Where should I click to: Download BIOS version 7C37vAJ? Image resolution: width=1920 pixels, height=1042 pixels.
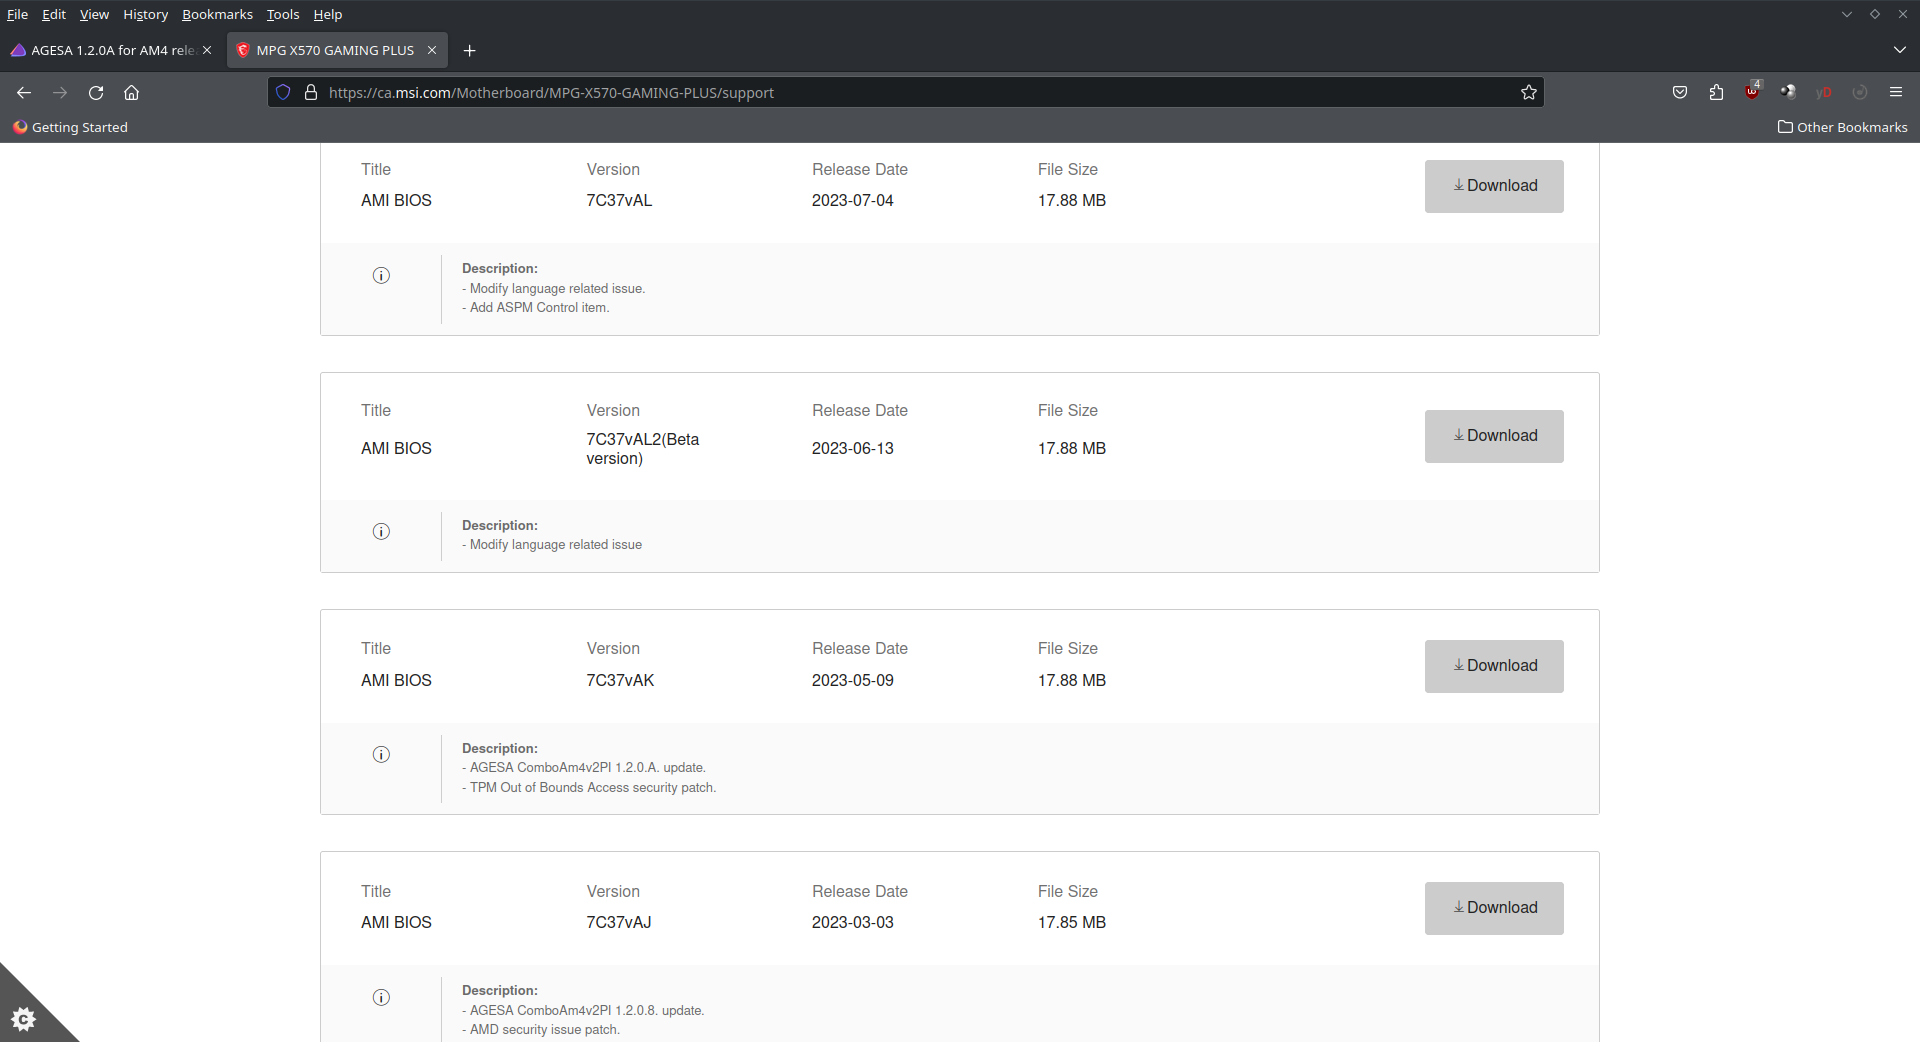[1494, 908]
